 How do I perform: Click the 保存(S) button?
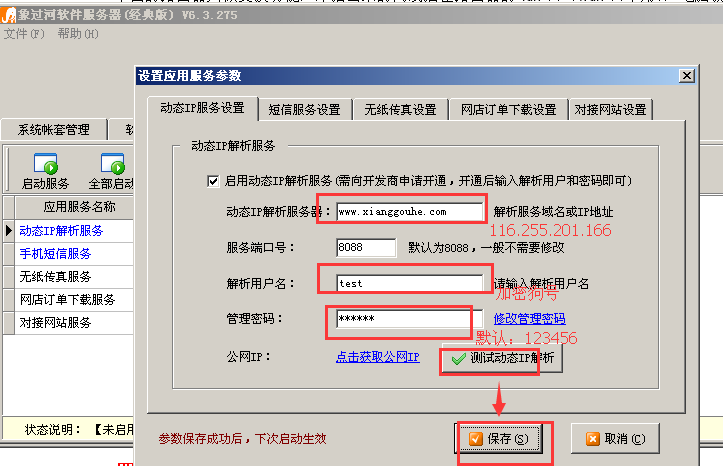(499, 439)
